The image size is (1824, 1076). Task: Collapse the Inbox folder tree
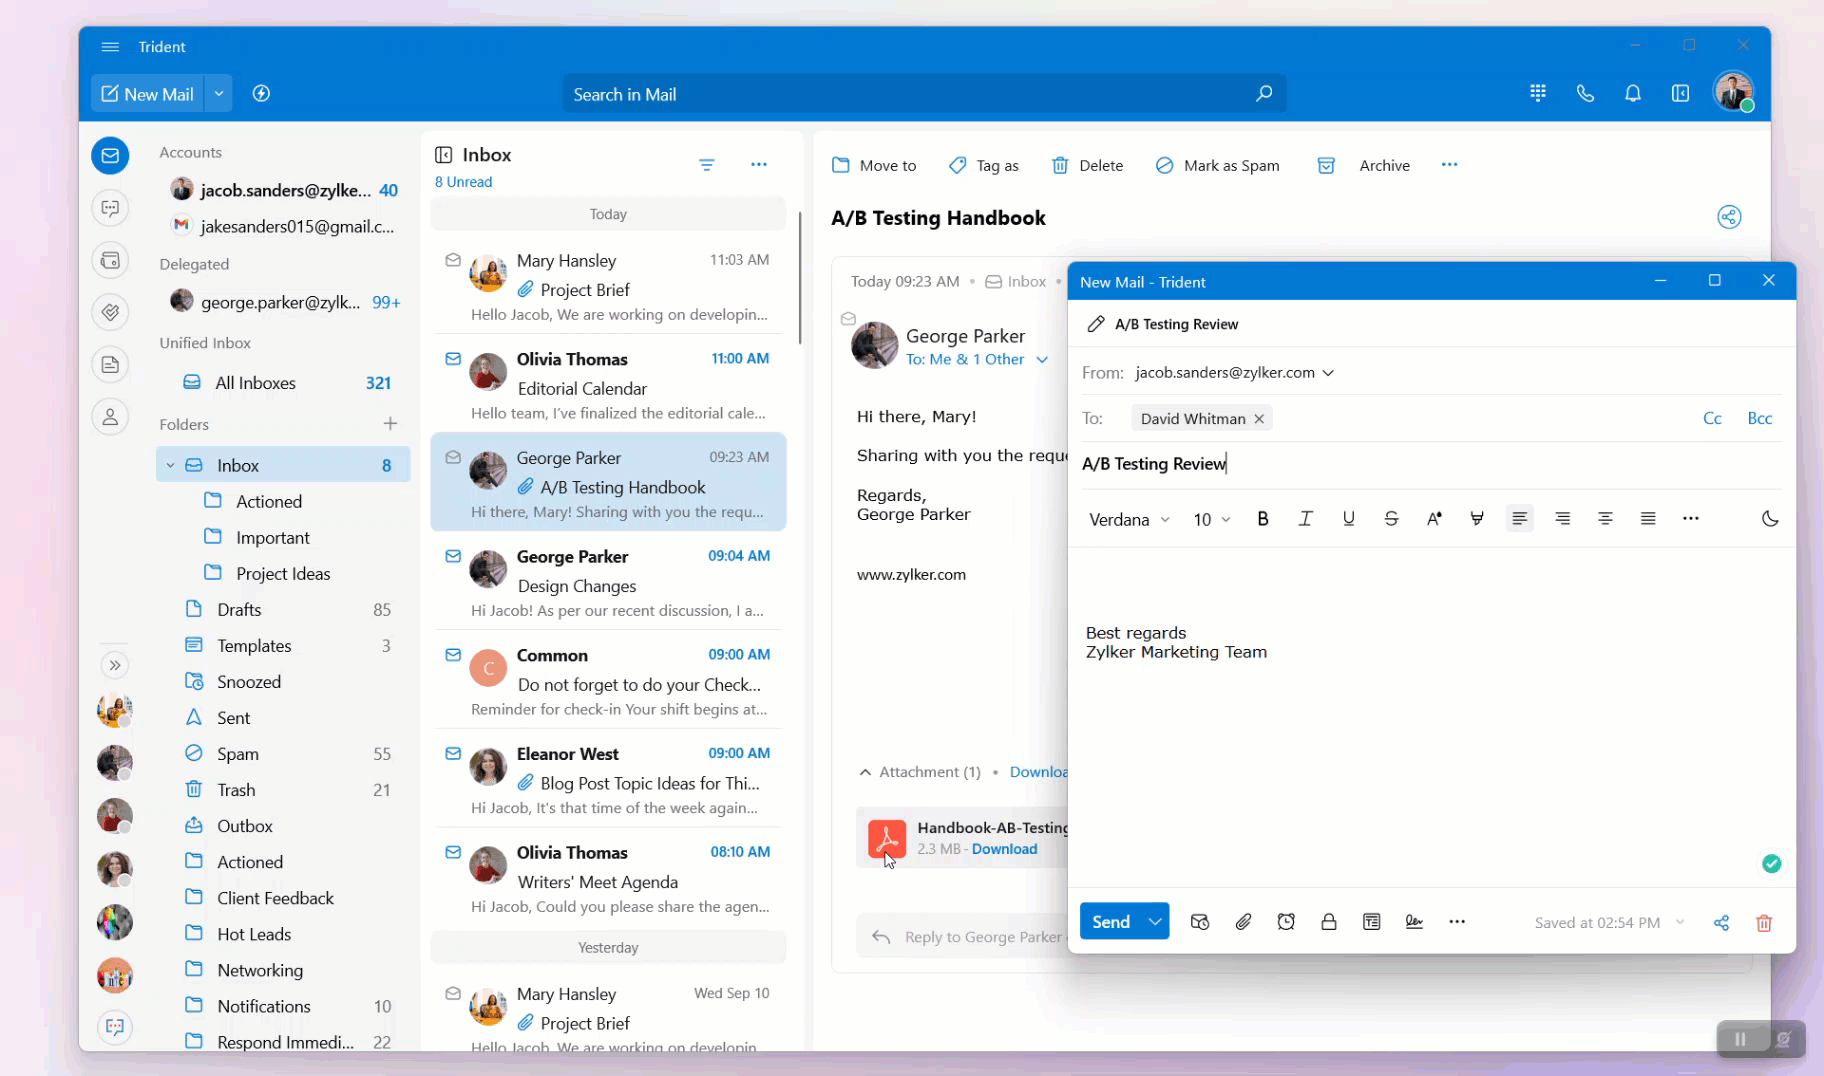pos(170,465)
